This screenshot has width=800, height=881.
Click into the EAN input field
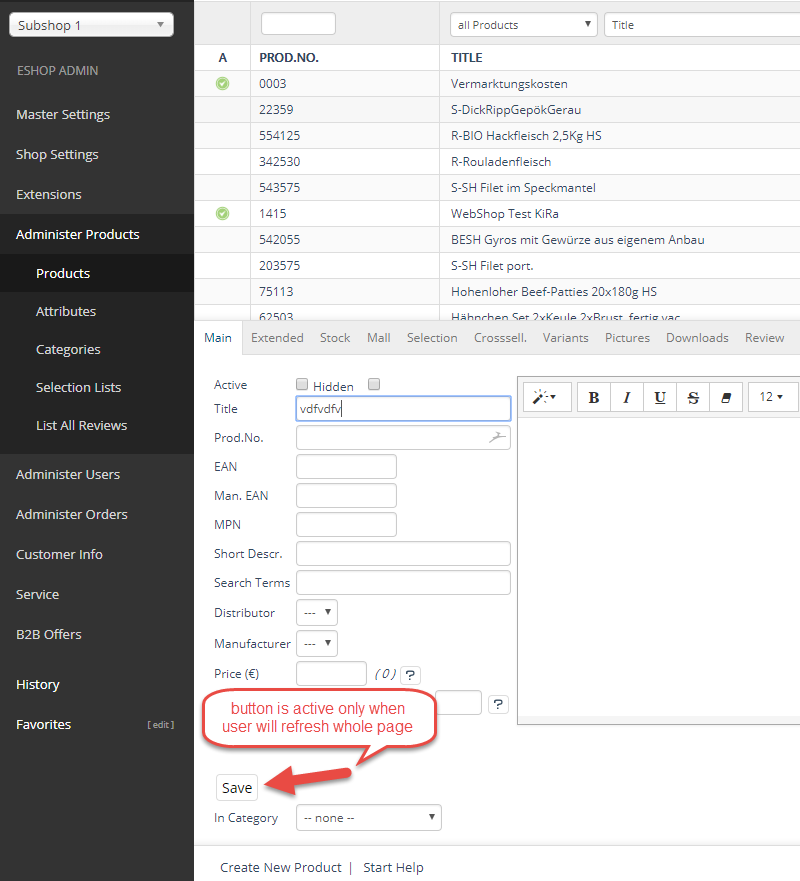click(x=346, y=467)
